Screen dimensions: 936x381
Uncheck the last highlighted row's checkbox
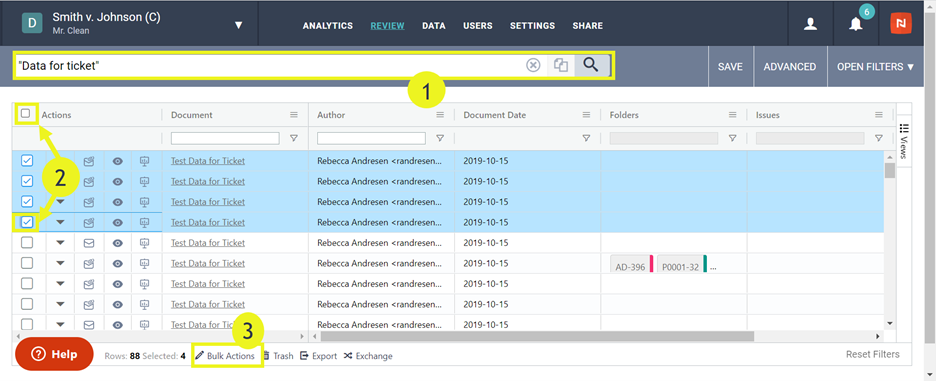(27, 222)
